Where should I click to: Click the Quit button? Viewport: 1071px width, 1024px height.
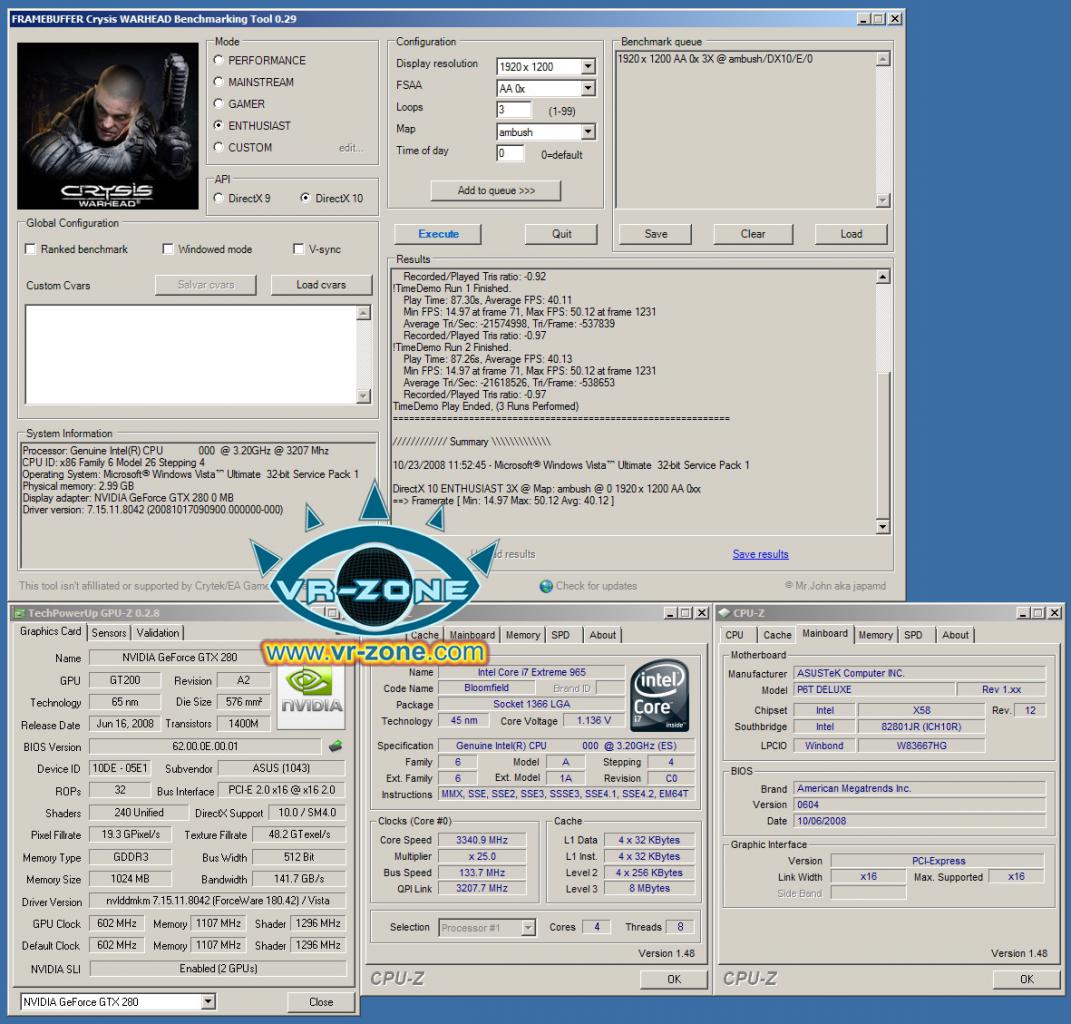click(561, 234)
